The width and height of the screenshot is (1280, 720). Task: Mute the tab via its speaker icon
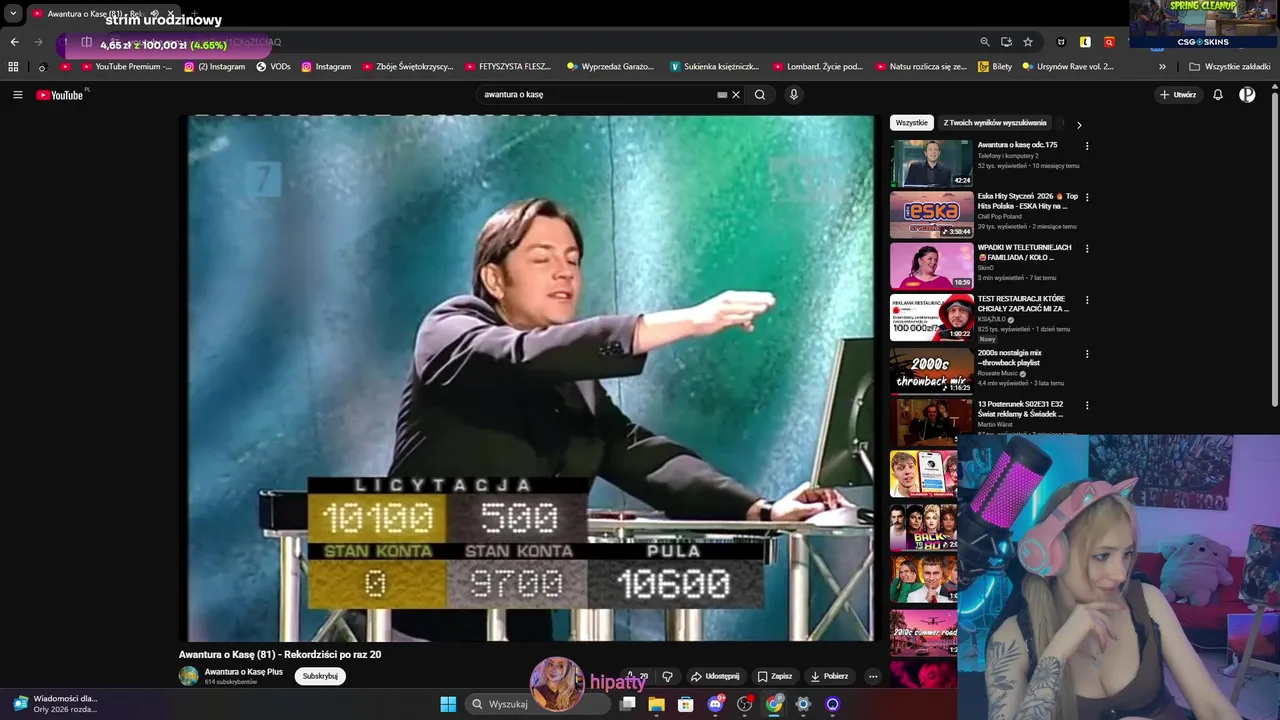(154, 14)
